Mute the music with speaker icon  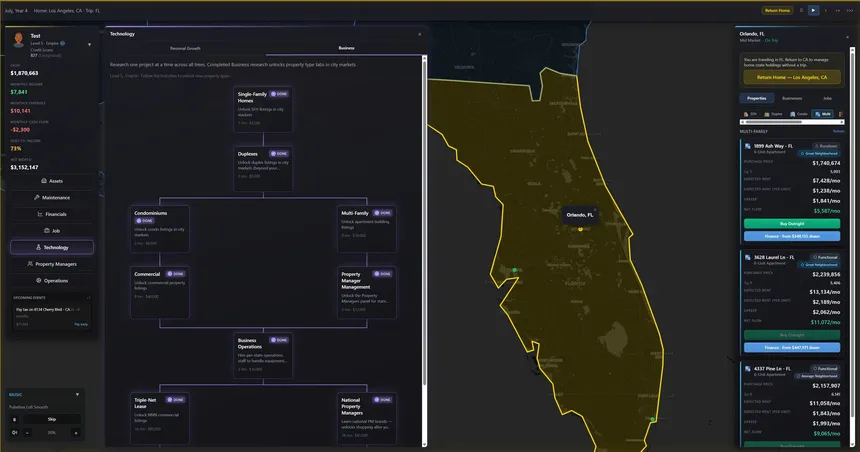click(15, 433)
